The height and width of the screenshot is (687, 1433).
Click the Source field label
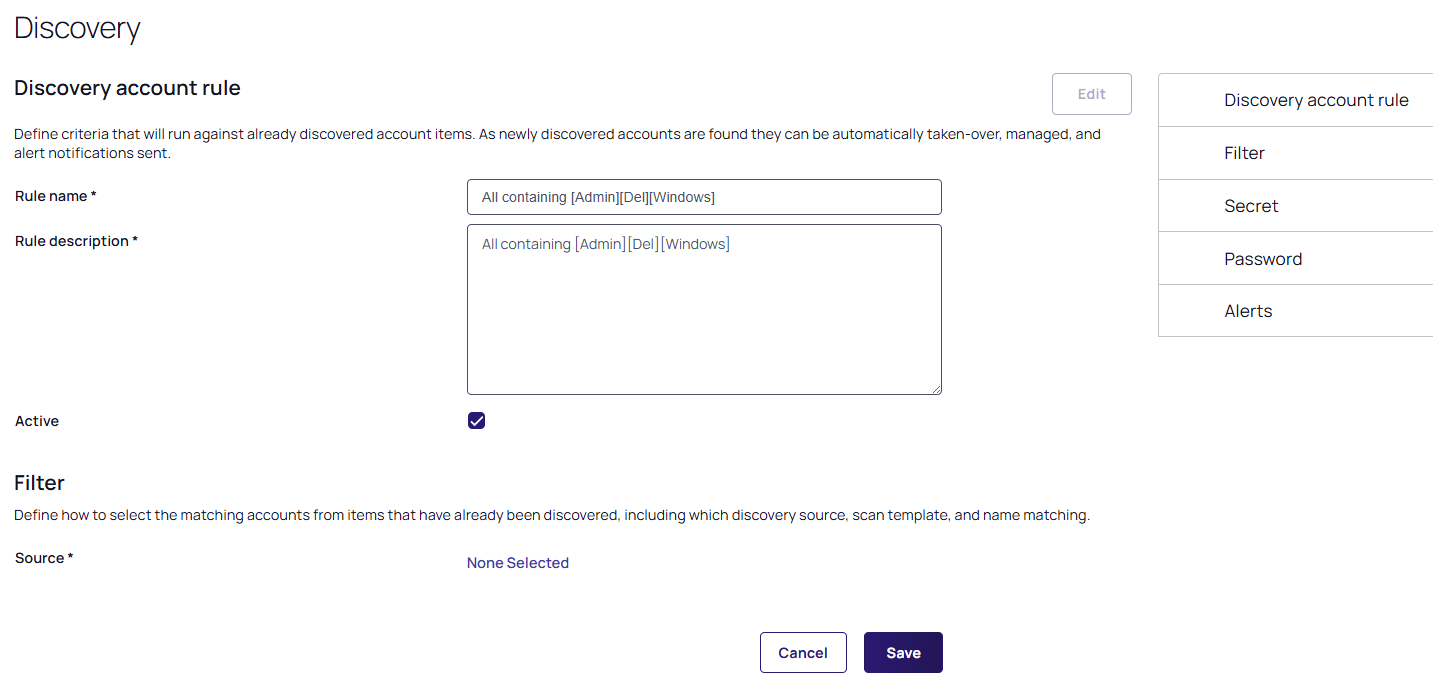tap(44, 558)
